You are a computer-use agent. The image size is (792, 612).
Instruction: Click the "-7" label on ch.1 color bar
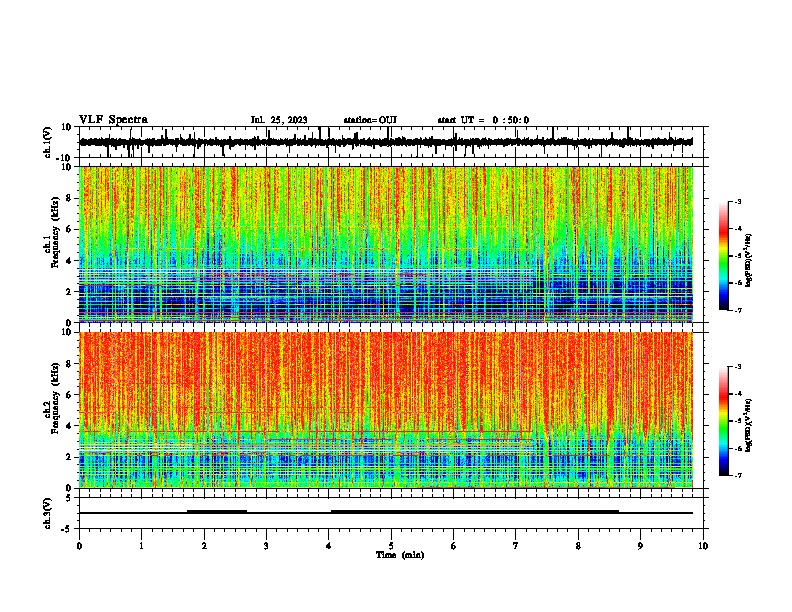[738, 310]
